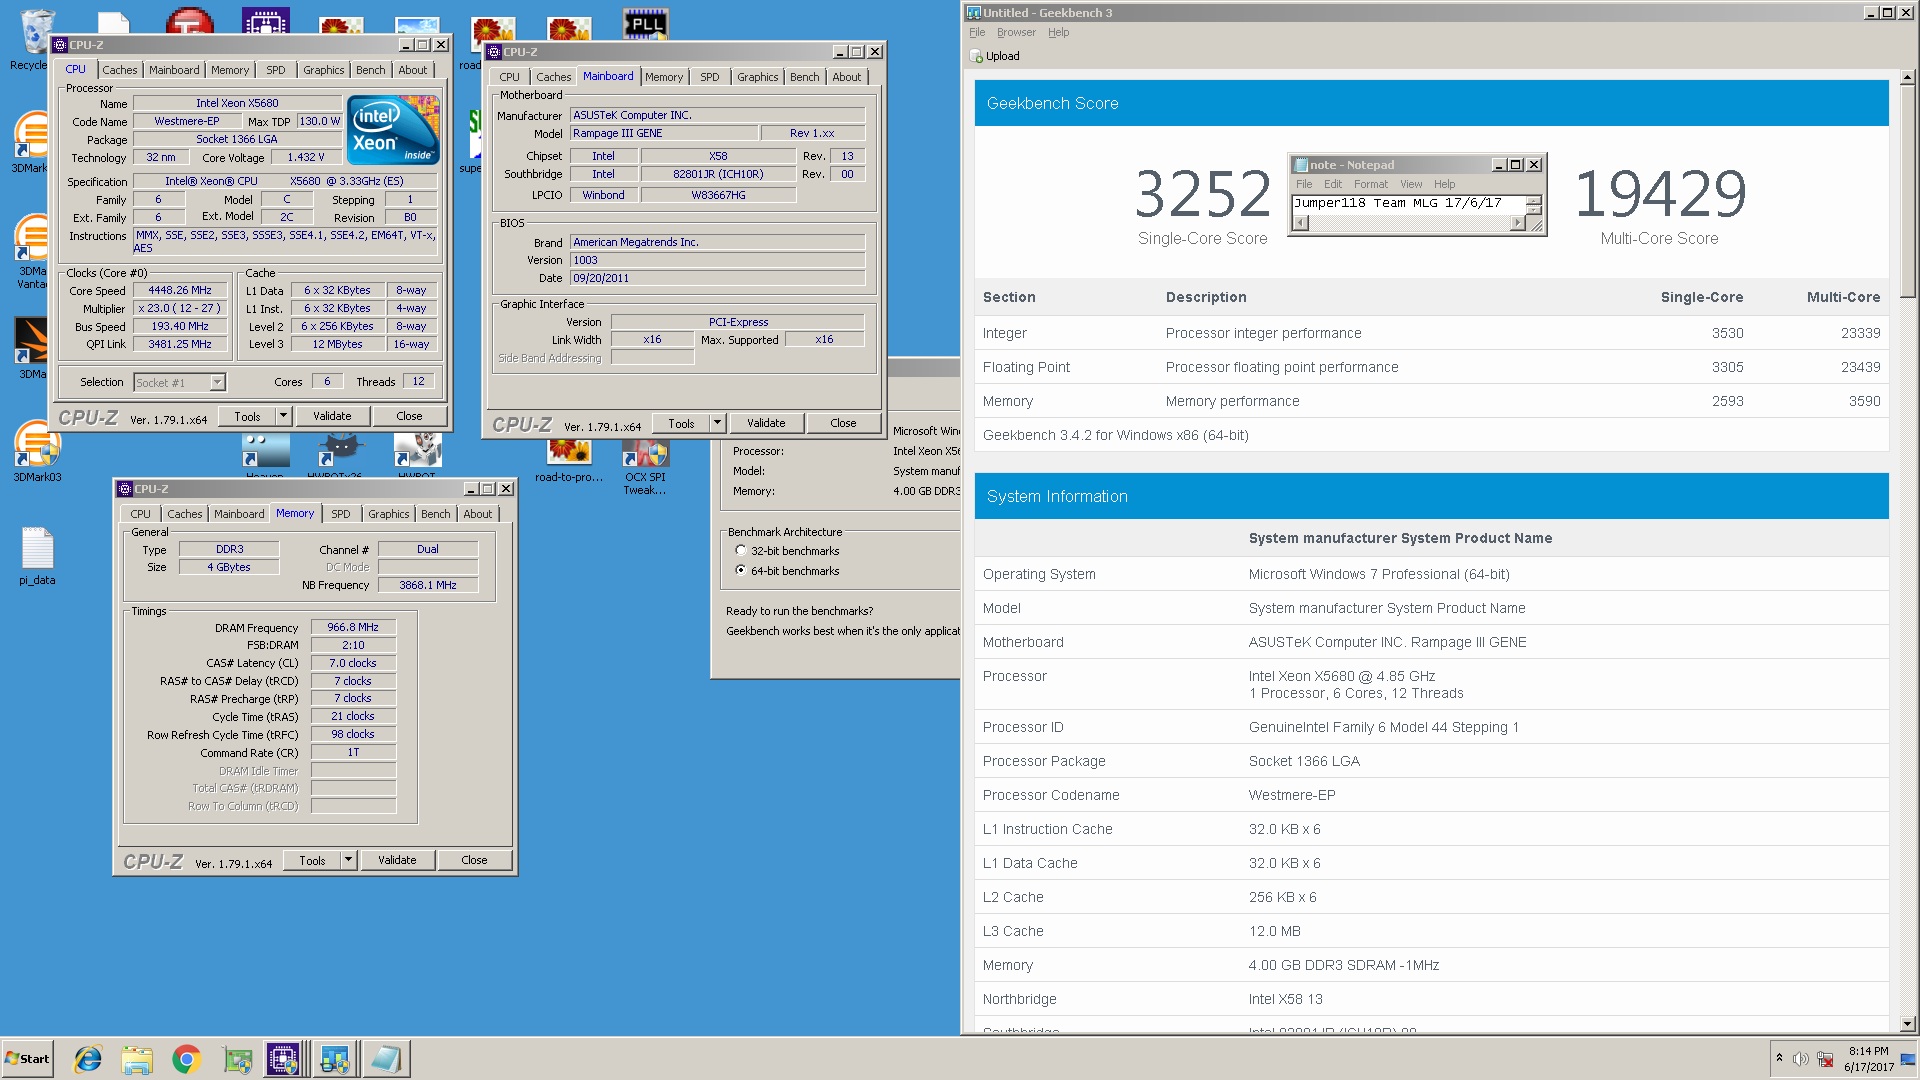Image resolution: width=1920 pixels, height=1080 pixels.
Task: Click Close button in Memory CPU-Z window
Action: tap(474, 860)
